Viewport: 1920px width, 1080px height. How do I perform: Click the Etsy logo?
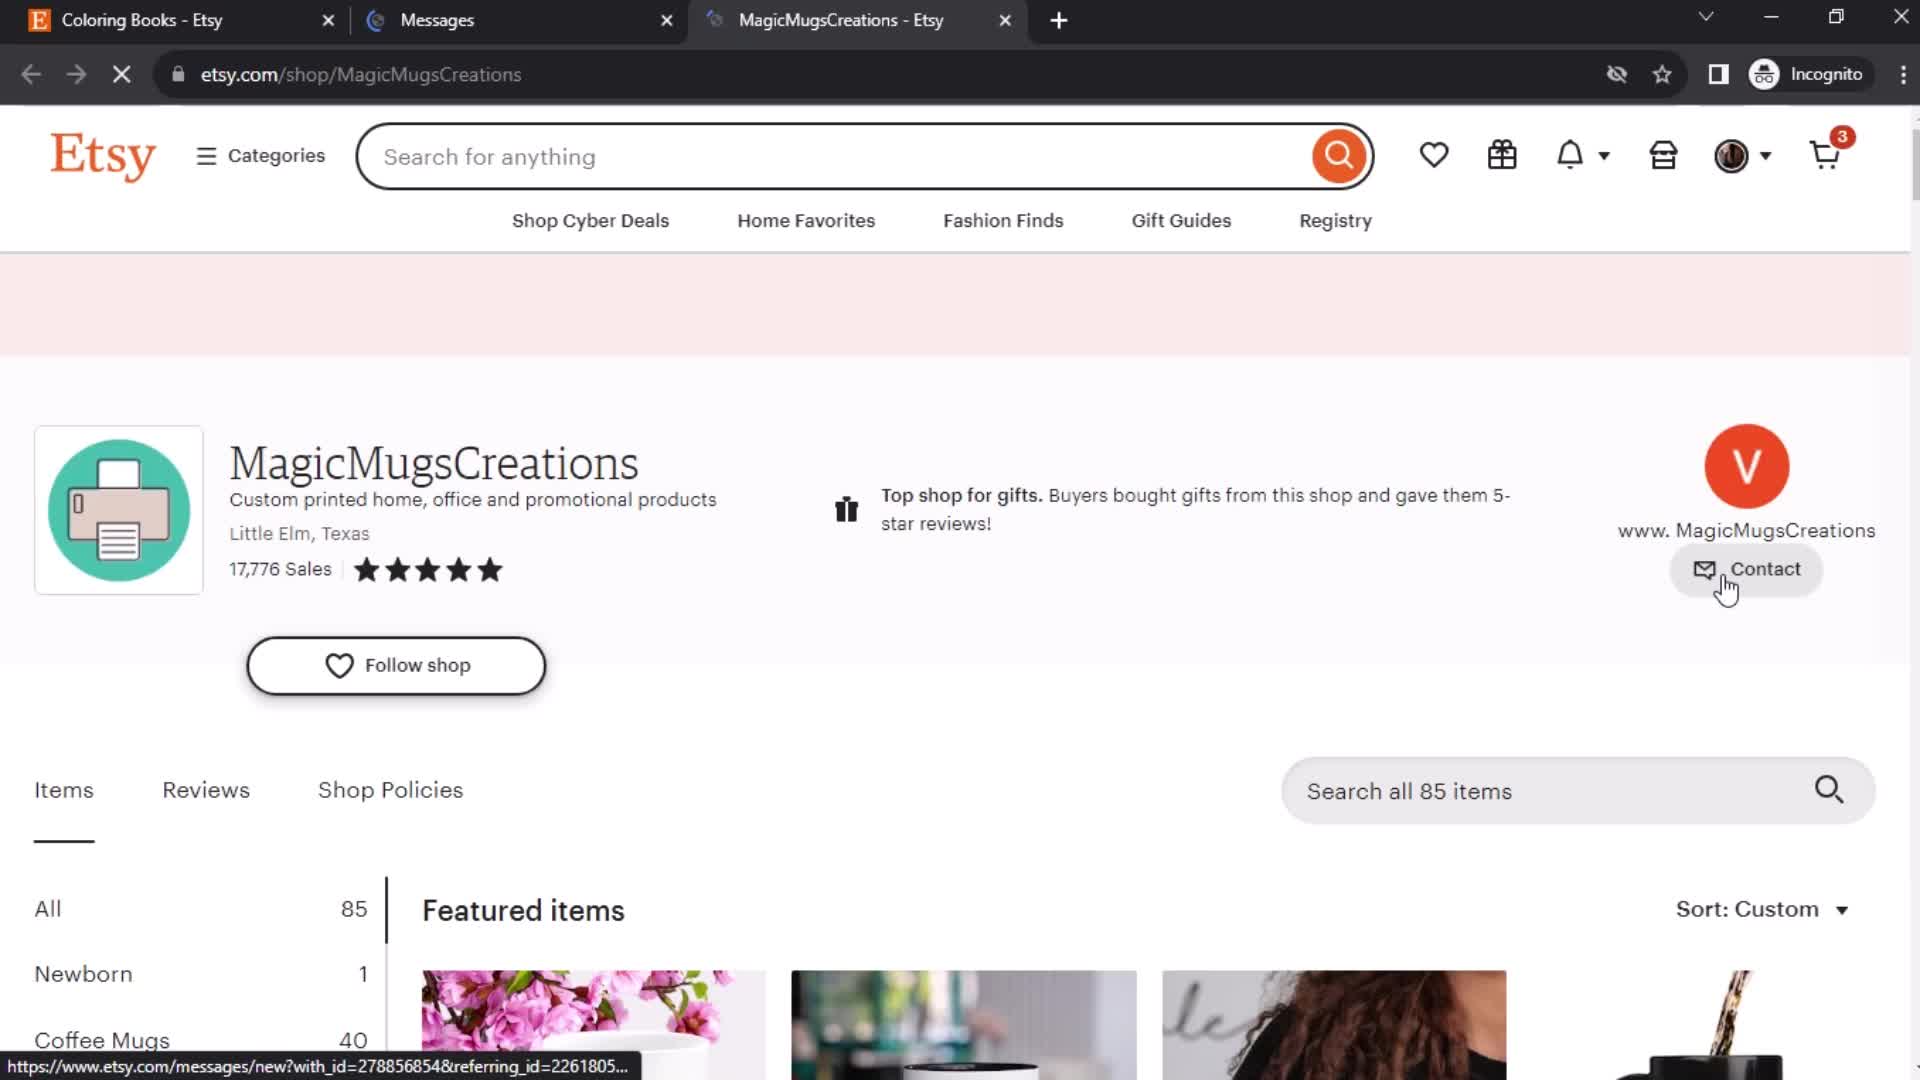[x=103, y=156]
